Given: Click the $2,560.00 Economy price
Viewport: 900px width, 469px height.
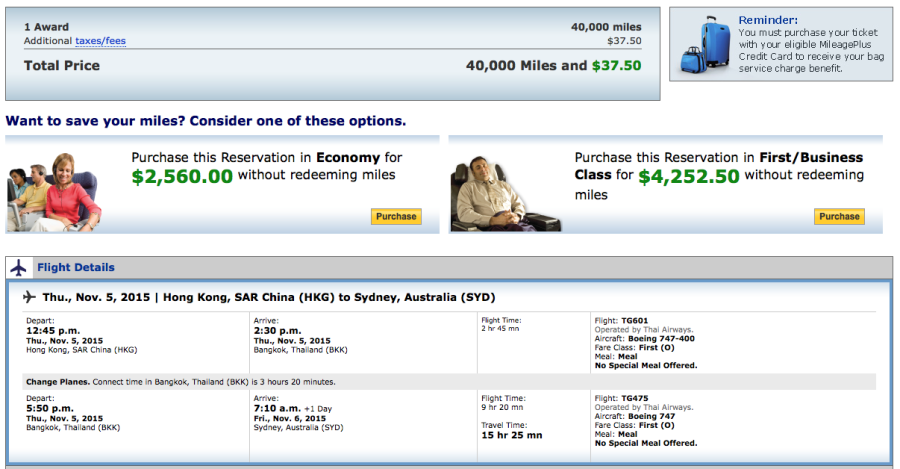Looking at the screenshot, I should pos(182,176).
